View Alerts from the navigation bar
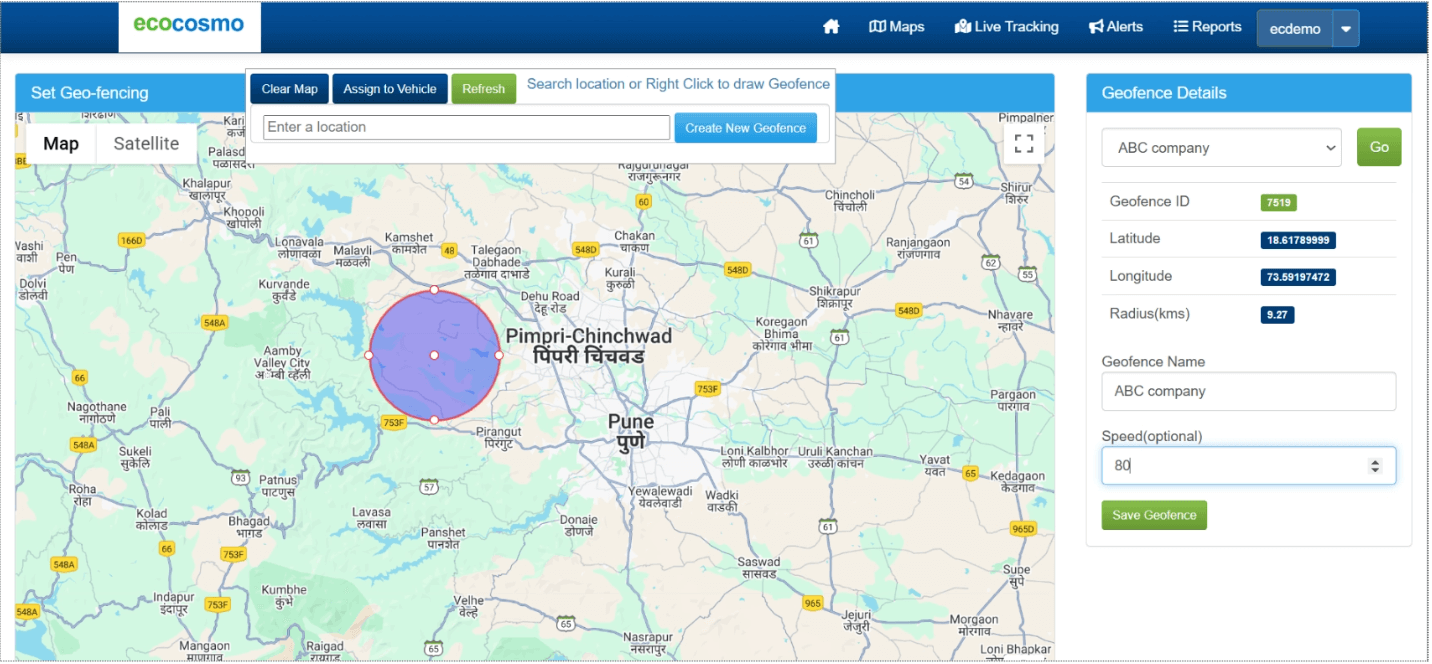Screen dimensions: 1432x664 (1115, 27)
